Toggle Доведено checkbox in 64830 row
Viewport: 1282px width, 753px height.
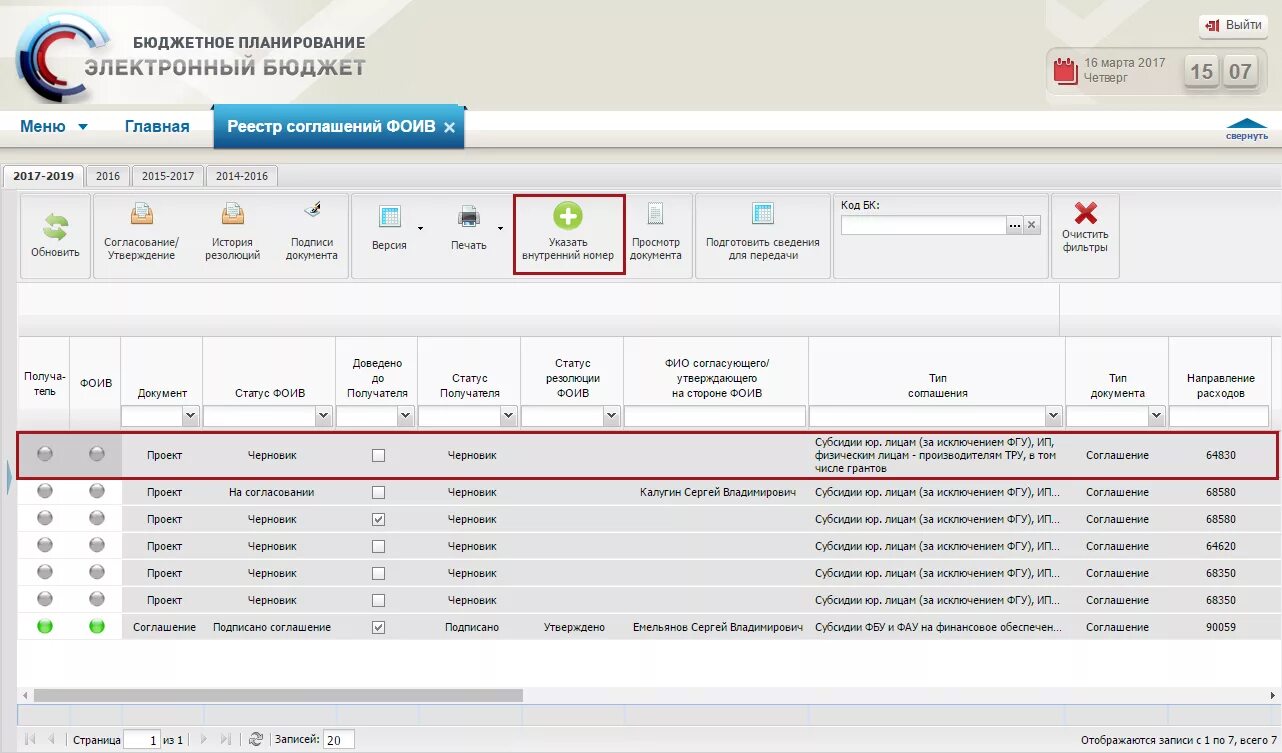(378, 455)
